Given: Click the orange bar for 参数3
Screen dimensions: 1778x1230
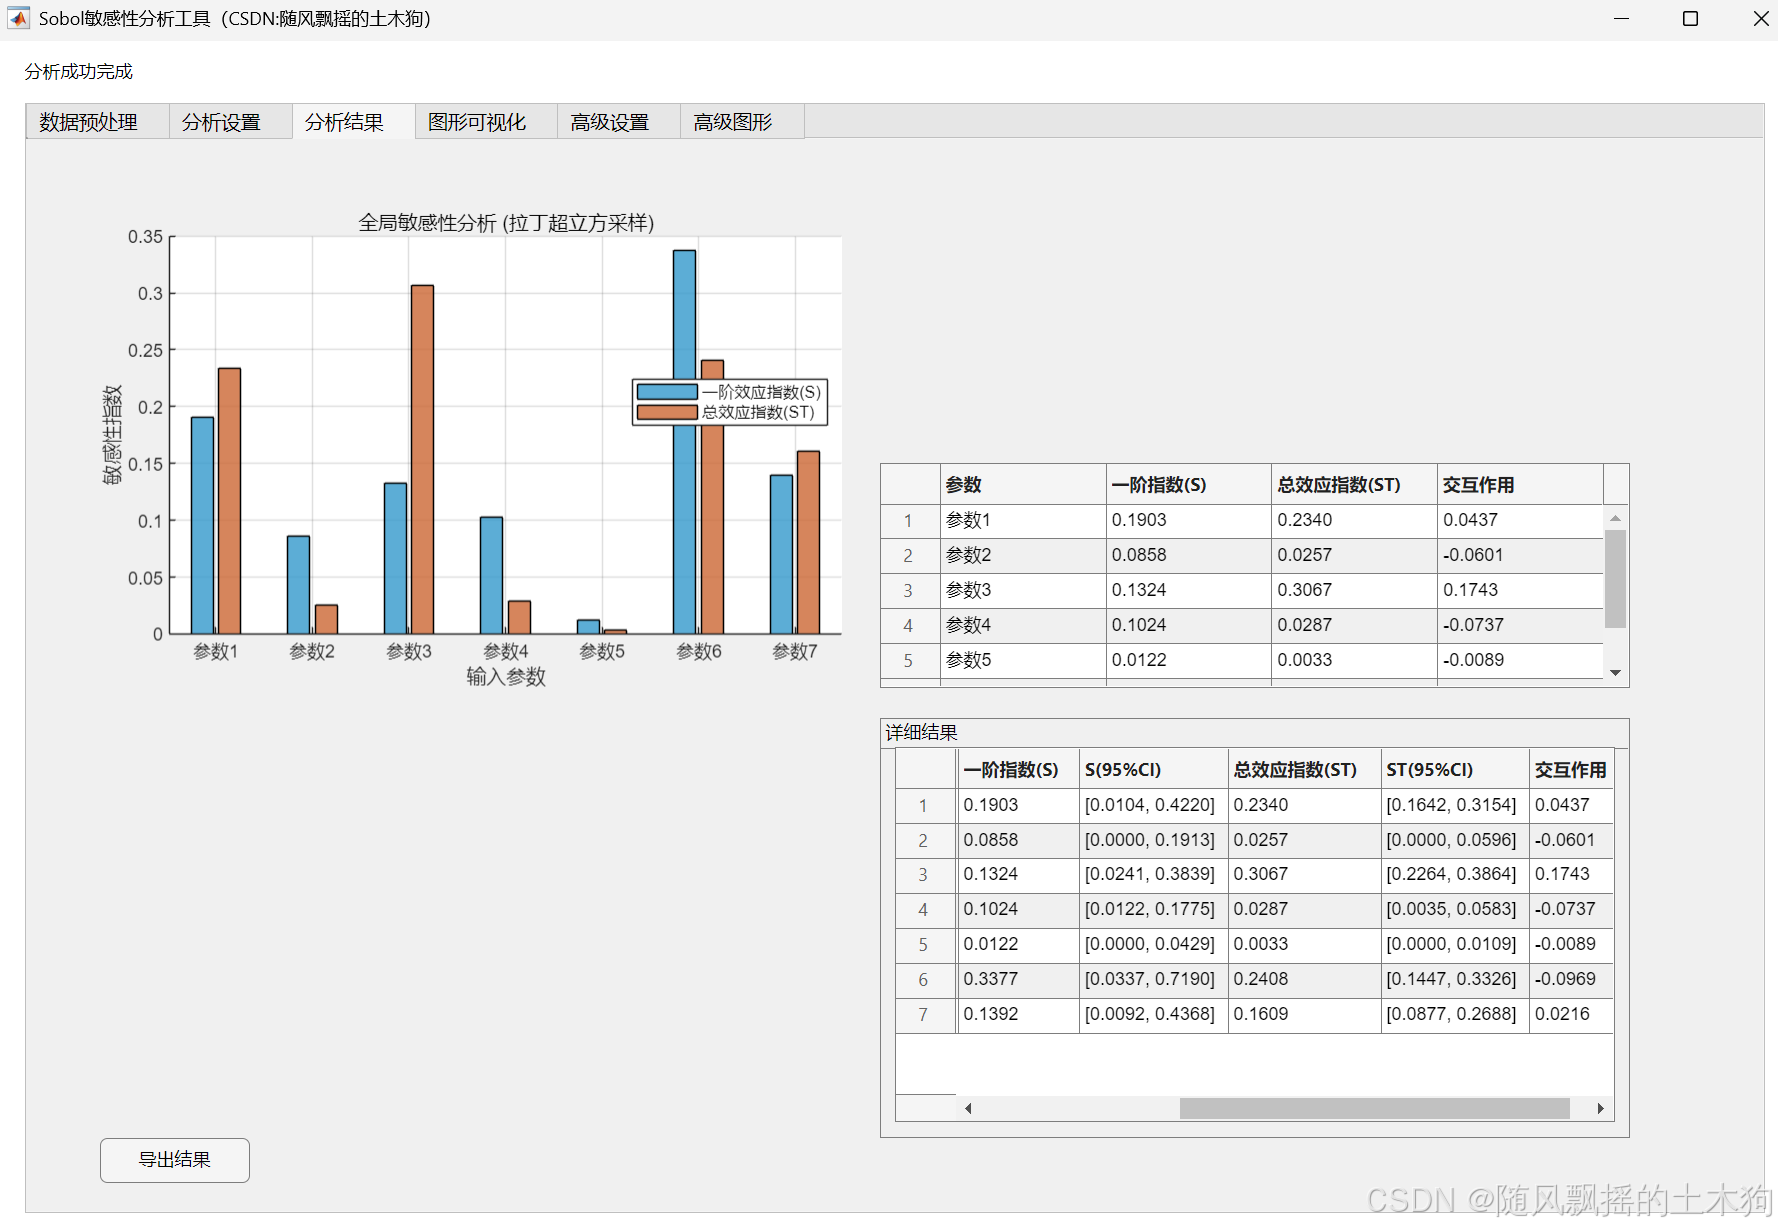Looking at the screenshot, I should 422,460.
